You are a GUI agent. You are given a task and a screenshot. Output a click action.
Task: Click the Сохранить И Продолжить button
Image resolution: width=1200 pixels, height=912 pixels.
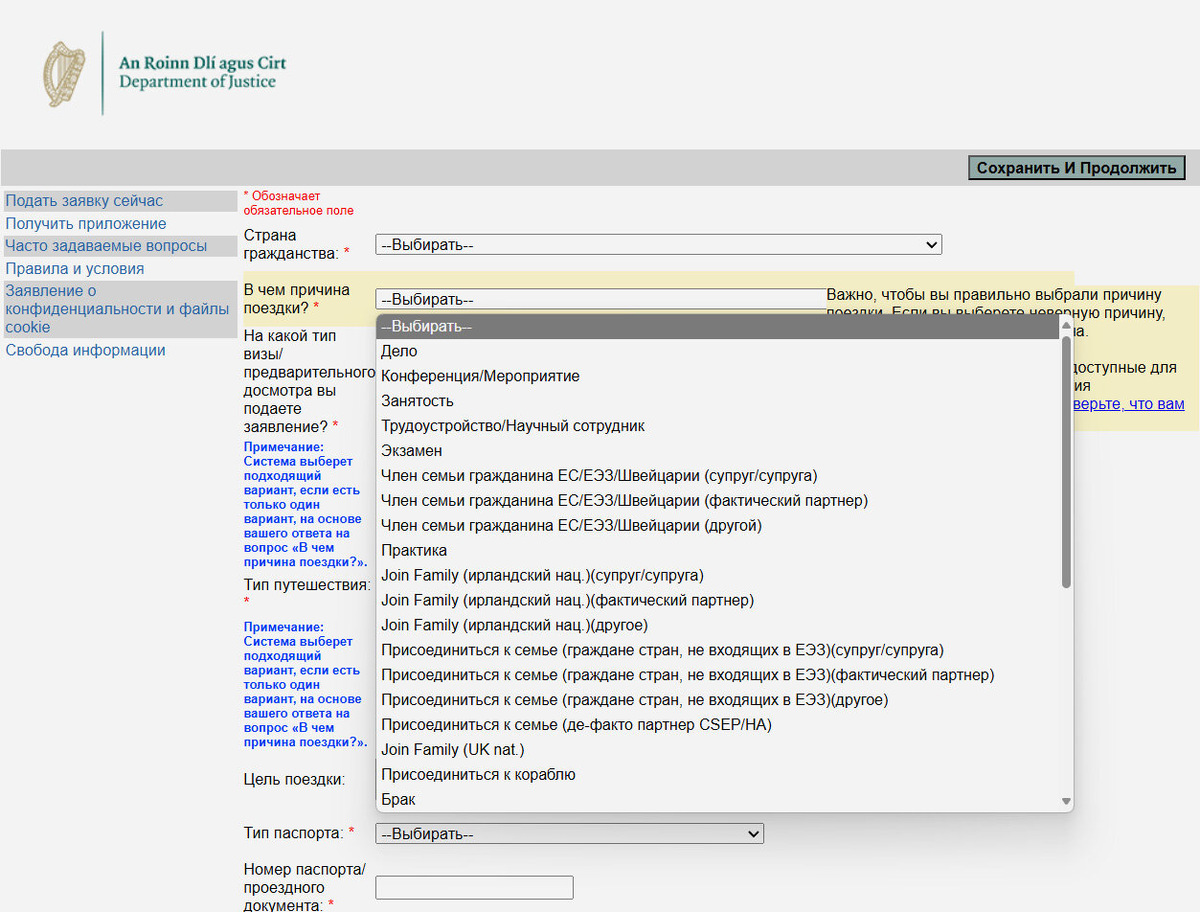pos(1076,168)
